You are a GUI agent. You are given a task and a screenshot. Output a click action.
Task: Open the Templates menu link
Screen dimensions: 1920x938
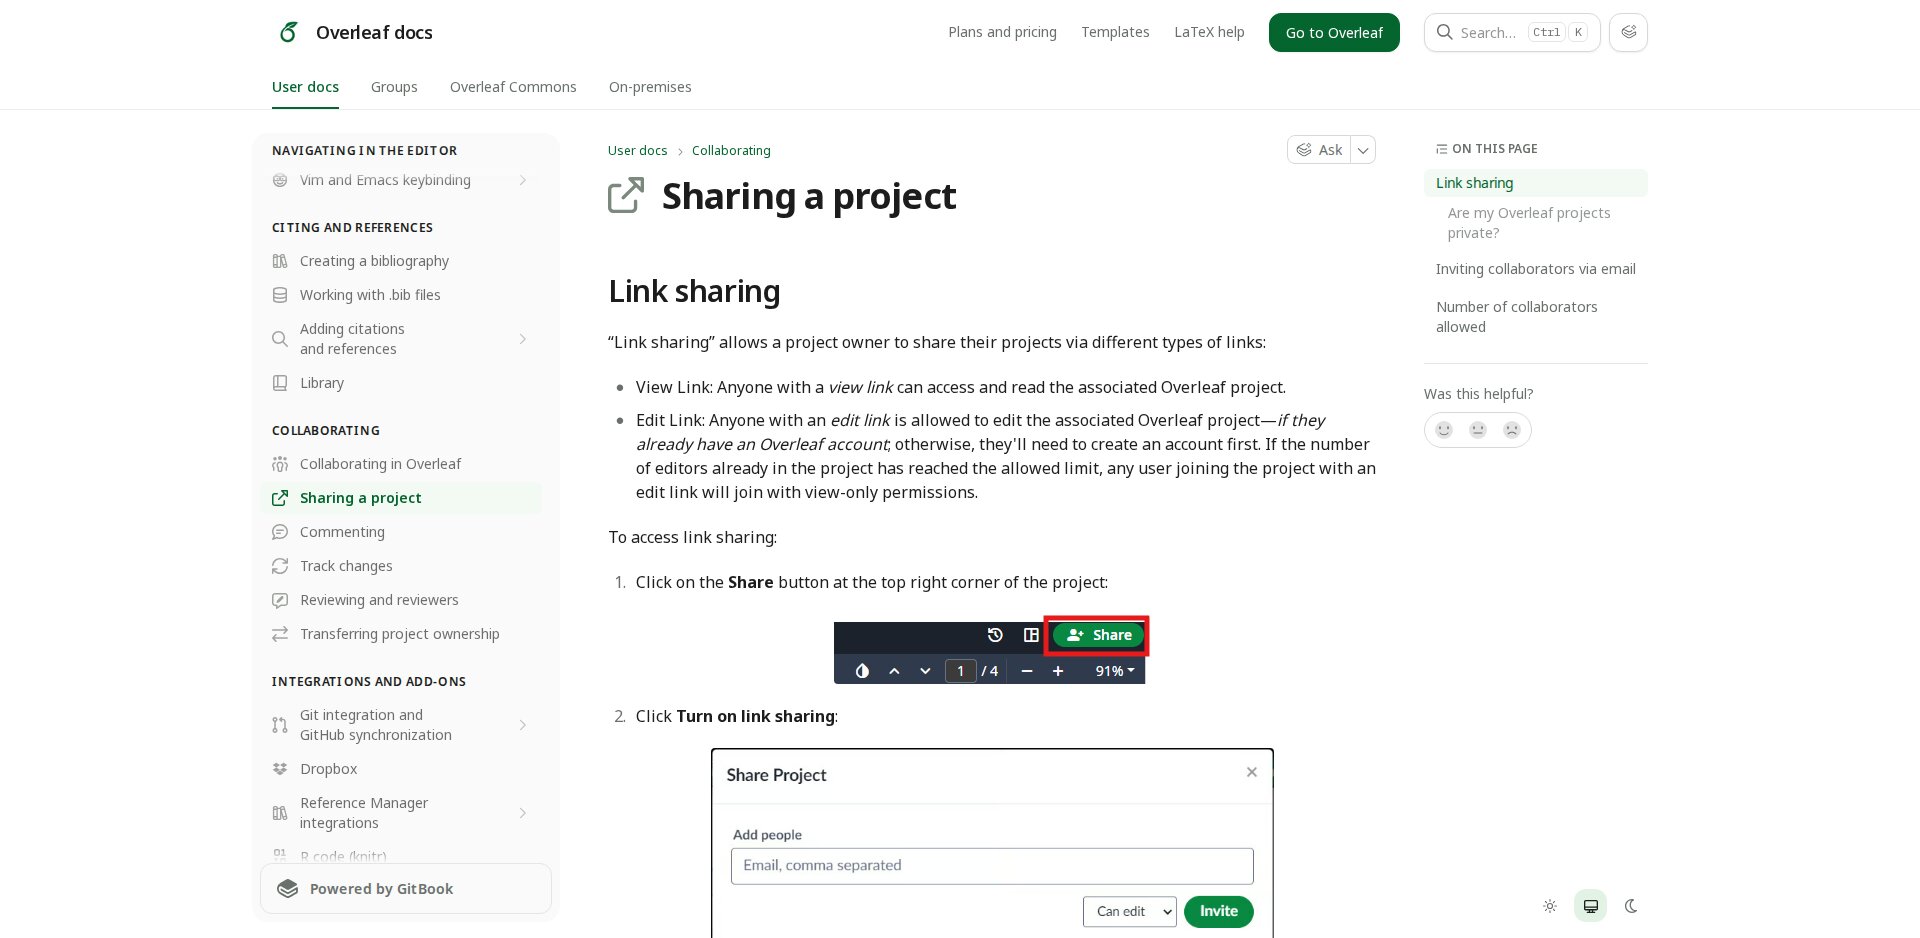(1115, 32)
